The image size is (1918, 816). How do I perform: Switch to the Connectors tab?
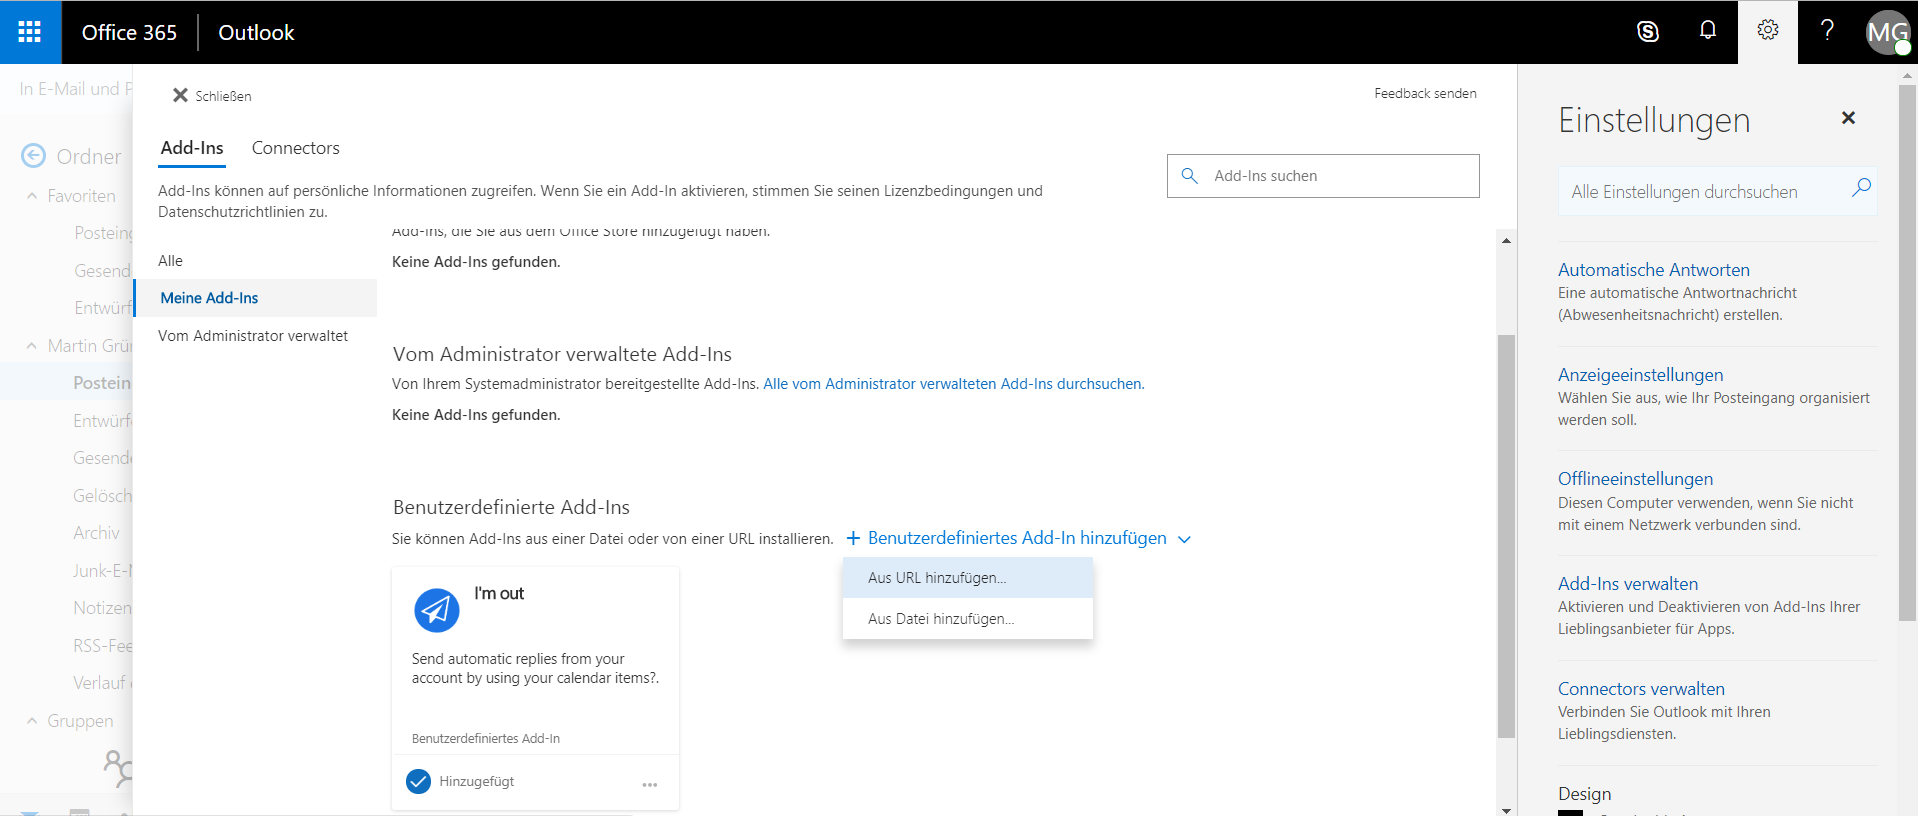[295, 148]
